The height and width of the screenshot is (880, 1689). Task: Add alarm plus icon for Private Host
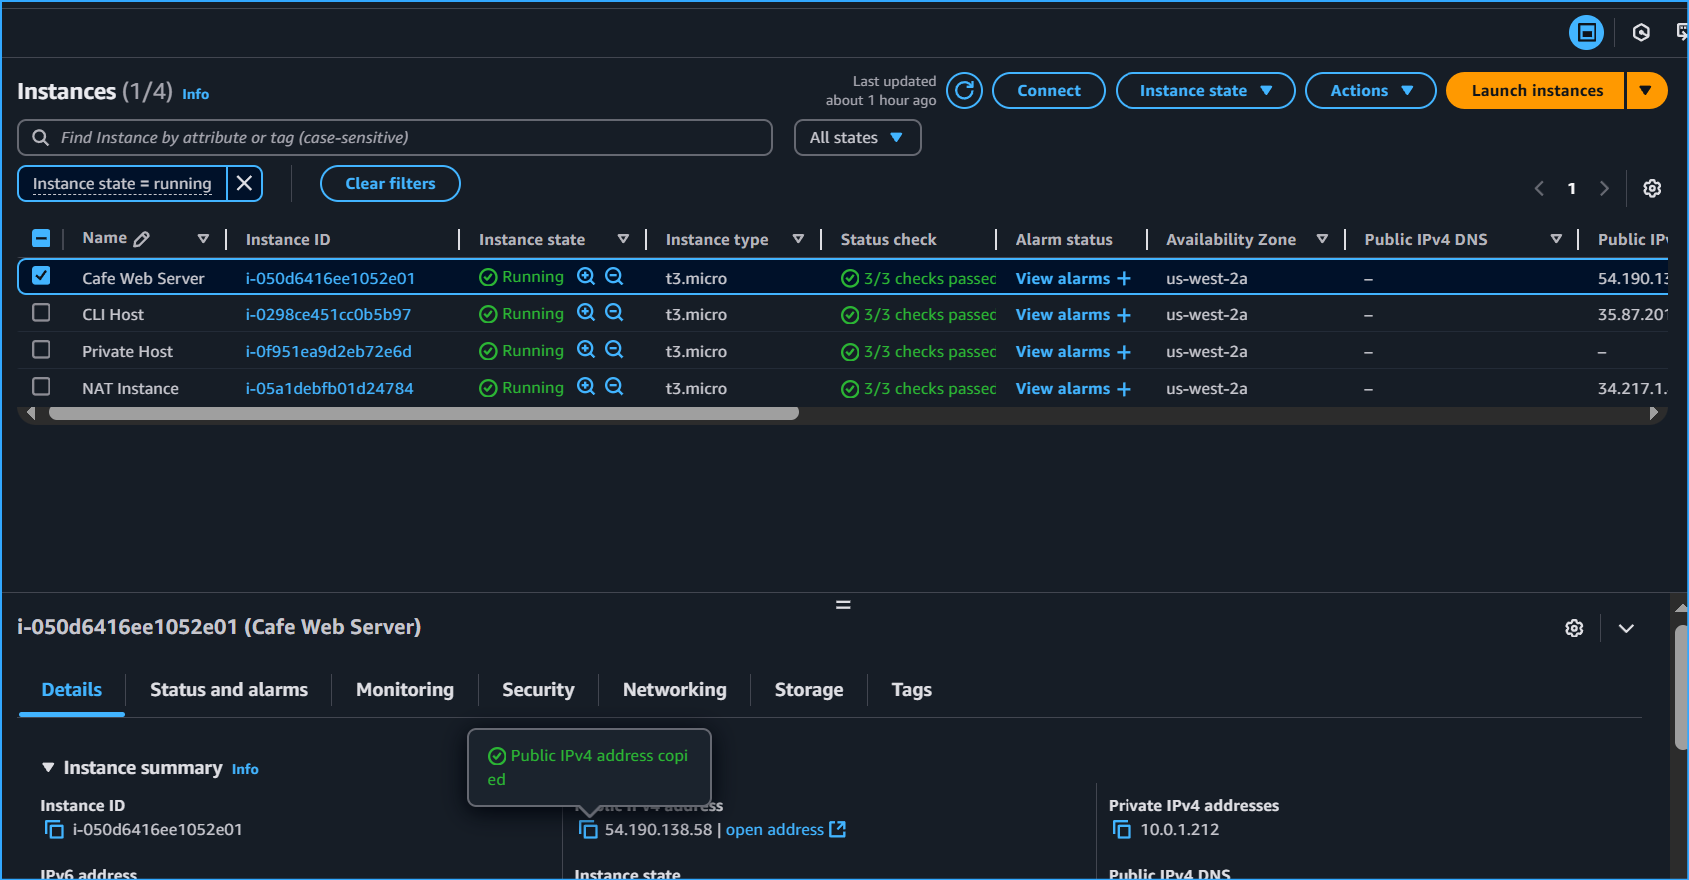tap(1124, 352)
